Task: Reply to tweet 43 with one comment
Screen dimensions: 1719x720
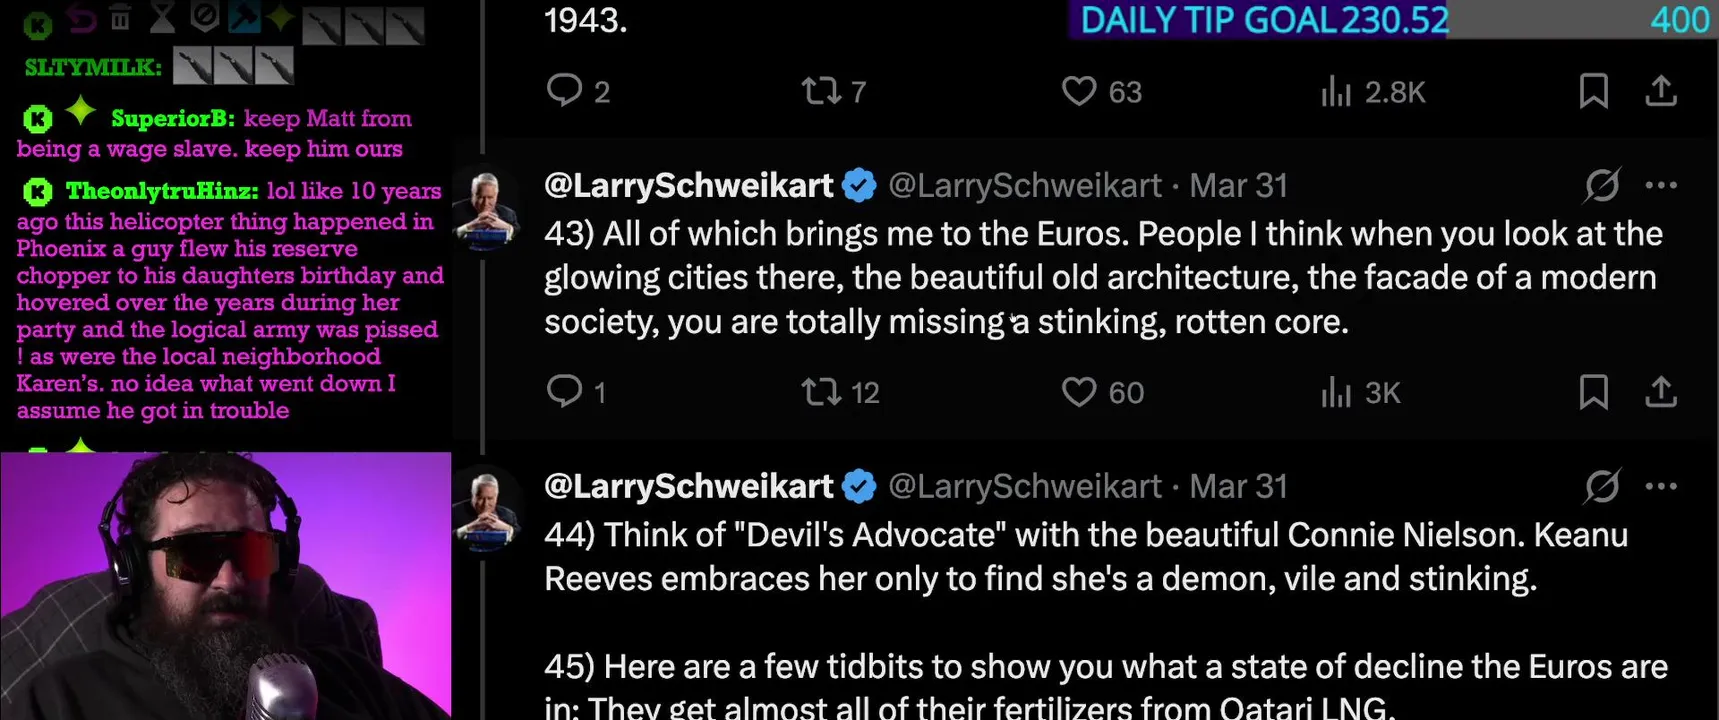Action: click(576, 392)
